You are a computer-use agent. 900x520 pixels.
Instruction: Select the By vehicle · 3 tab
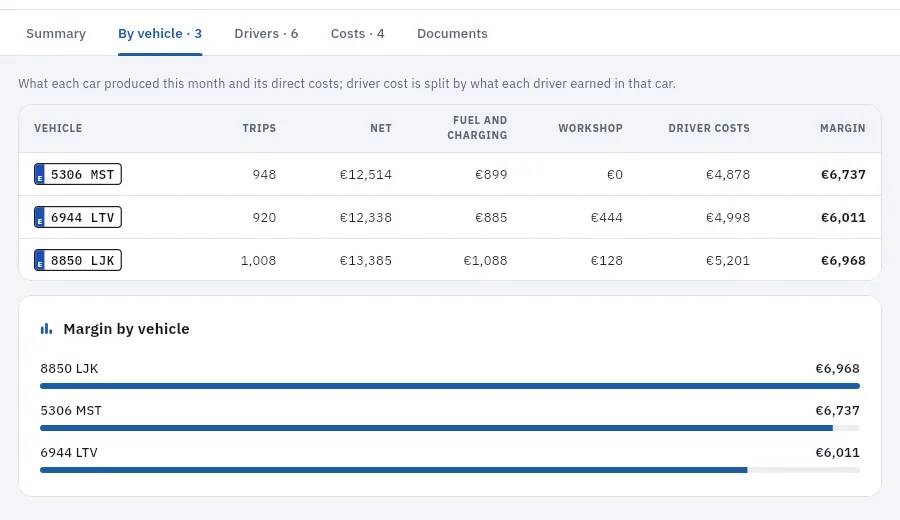(160, 33)
